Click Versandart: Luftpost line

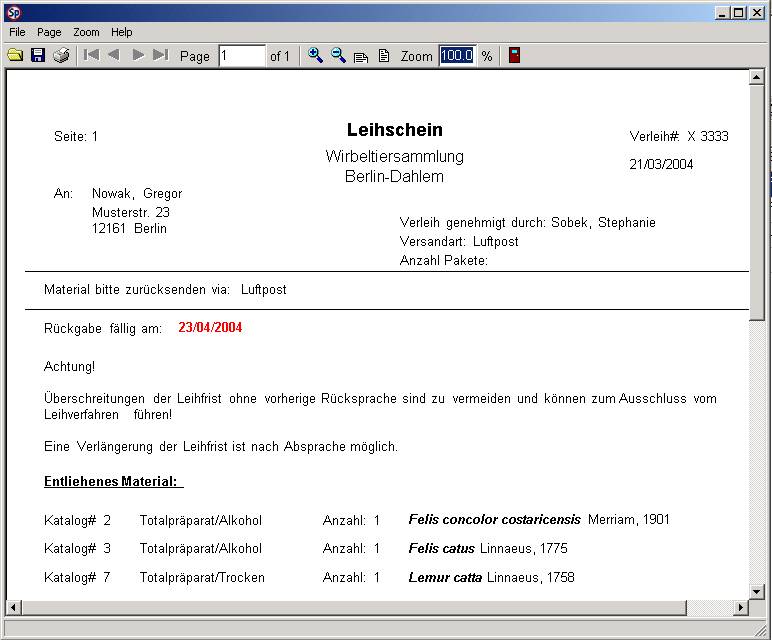point(459,242)
